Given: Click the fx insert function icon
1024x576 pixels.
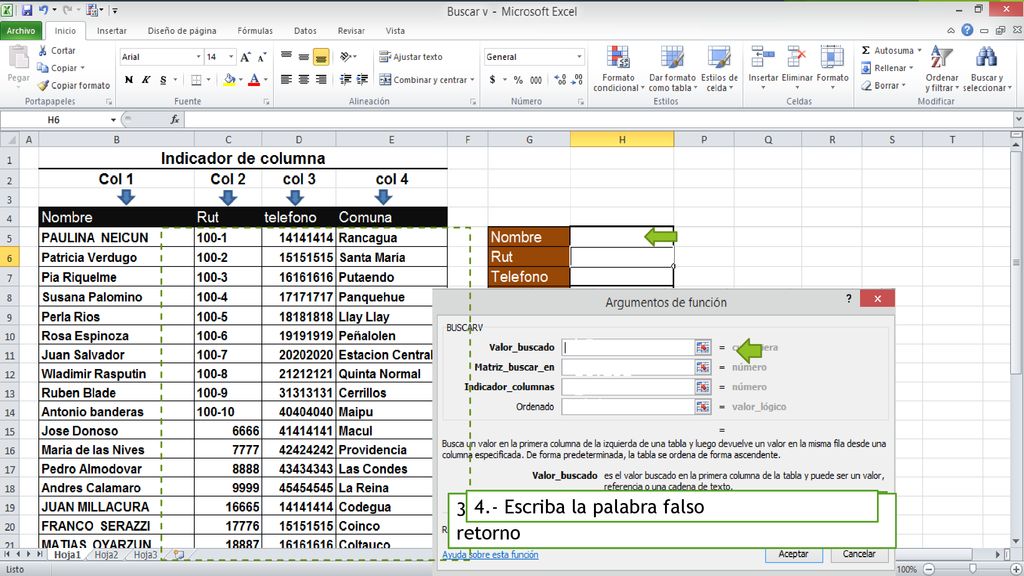Looking at the screenshot, I should coord(175,120).
